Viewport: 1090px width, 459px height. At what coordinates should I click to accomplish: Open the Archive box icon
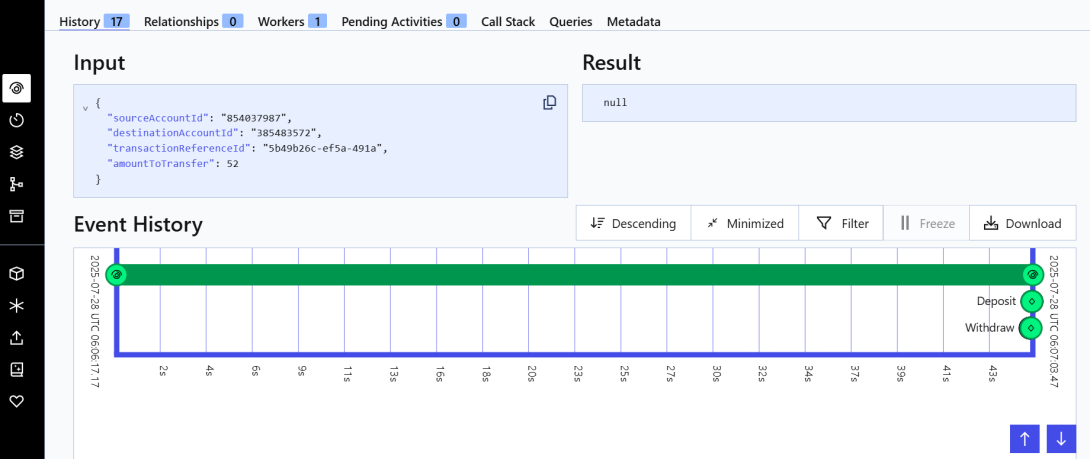[16, 216]
